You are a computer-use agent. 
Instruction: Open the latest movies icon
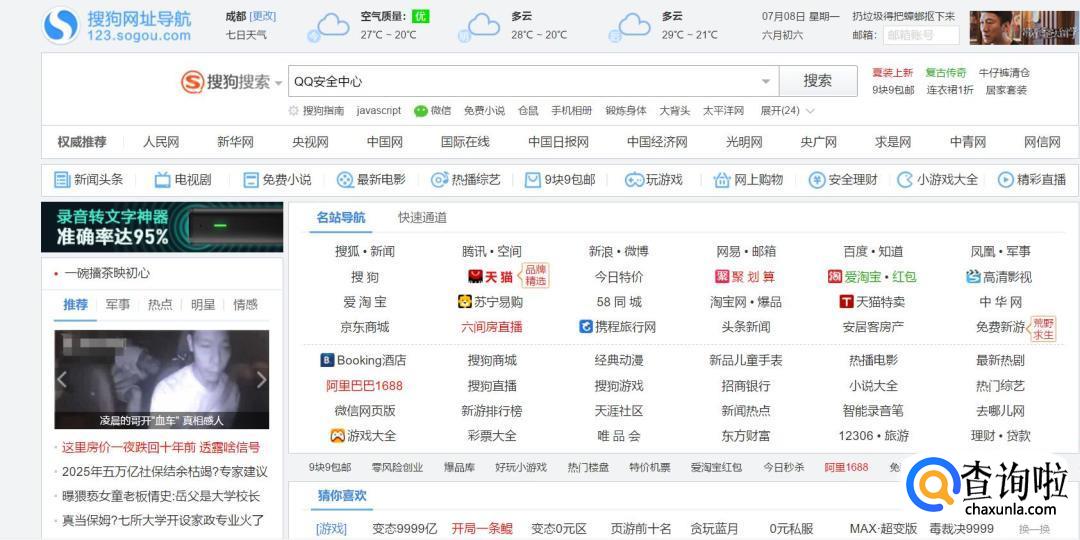[344, 180]
